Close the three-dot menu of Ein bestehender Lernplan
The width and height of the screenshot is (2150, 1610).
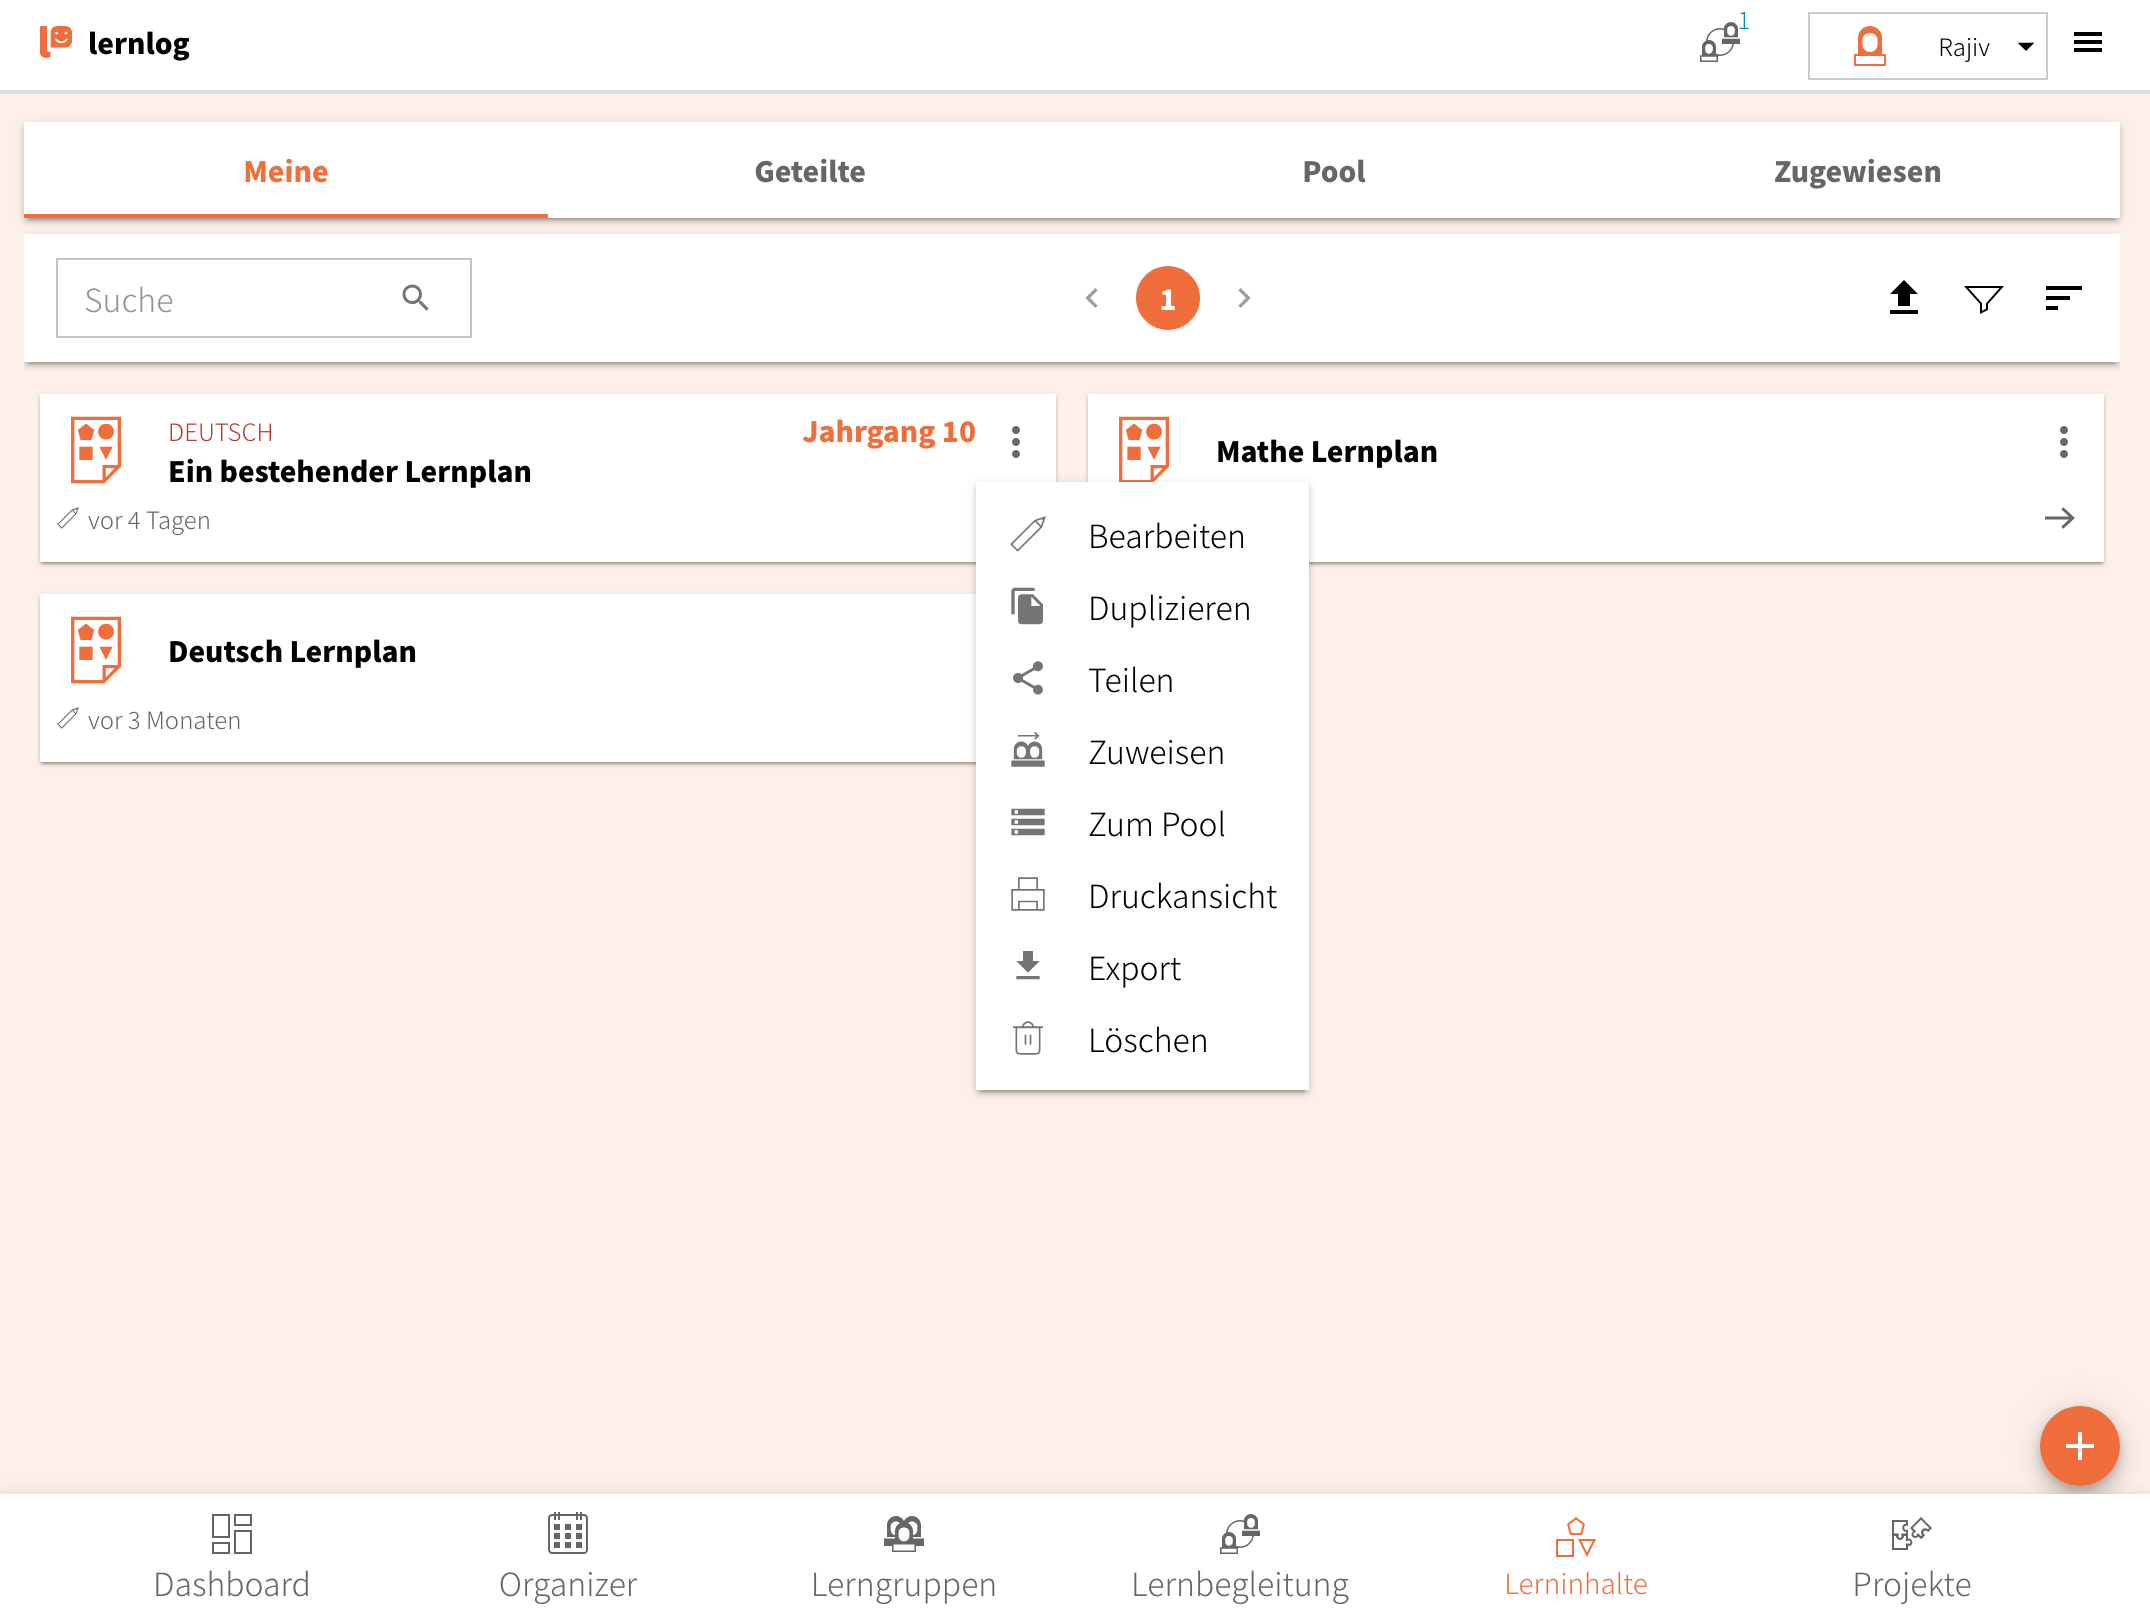1016,442
